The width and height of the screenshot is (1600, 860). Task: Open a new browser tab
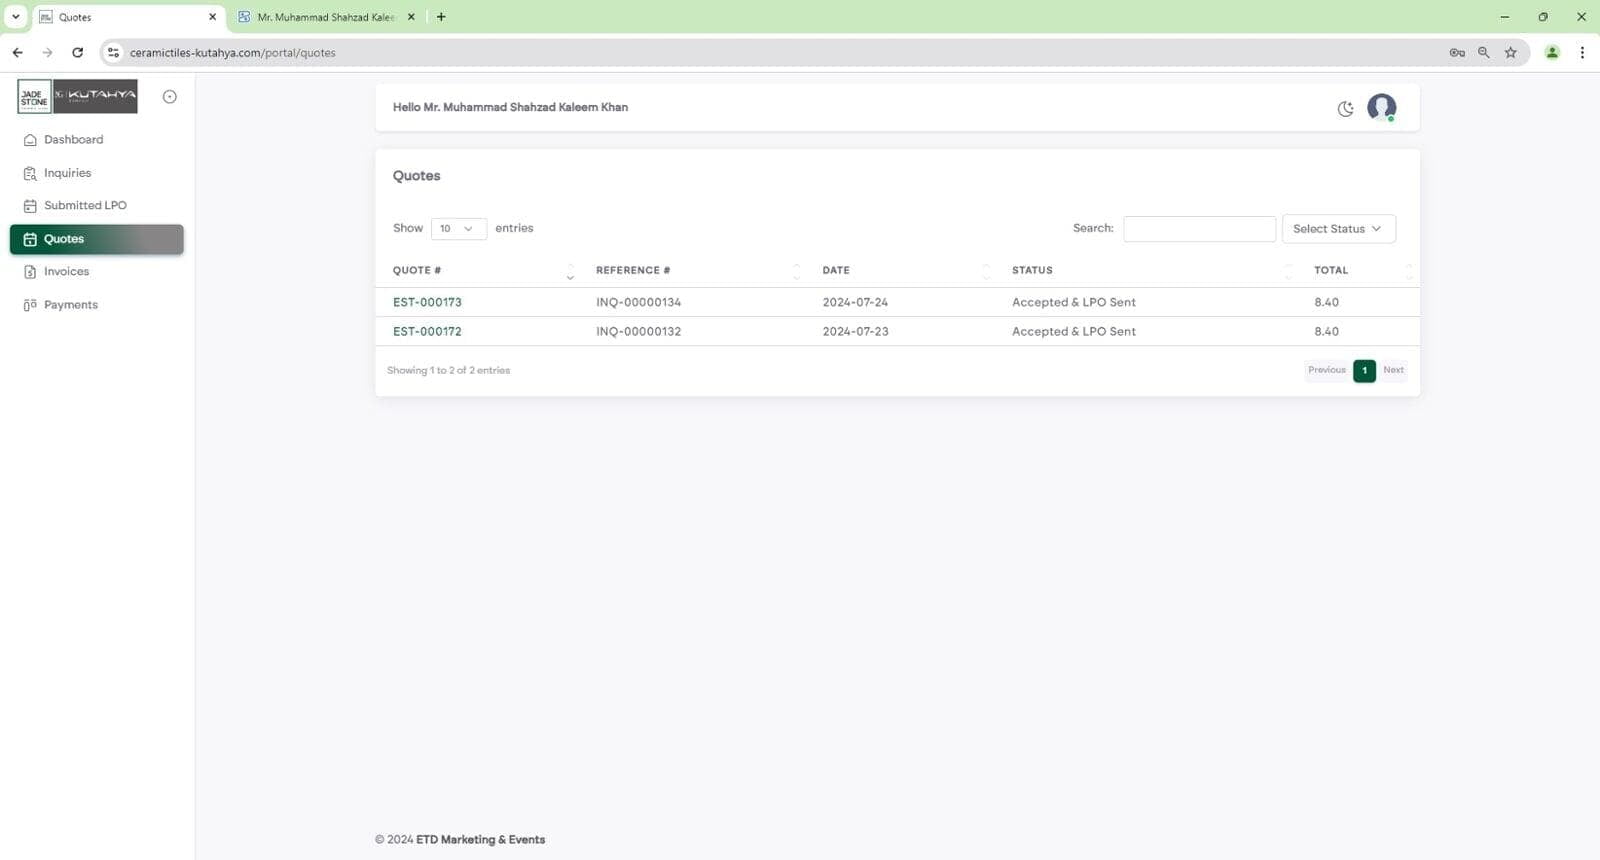click(x=441, y=17)
